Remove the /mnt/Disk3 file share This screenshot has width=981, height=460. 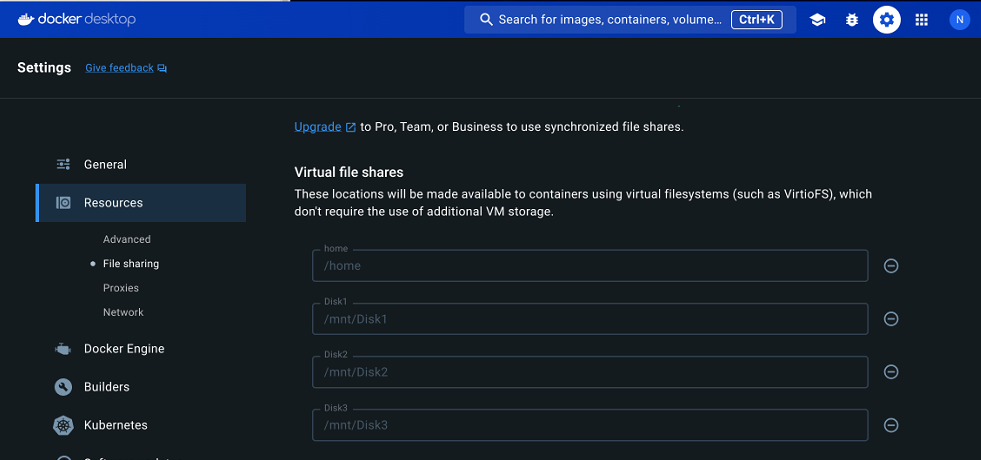tap(891, 425)
